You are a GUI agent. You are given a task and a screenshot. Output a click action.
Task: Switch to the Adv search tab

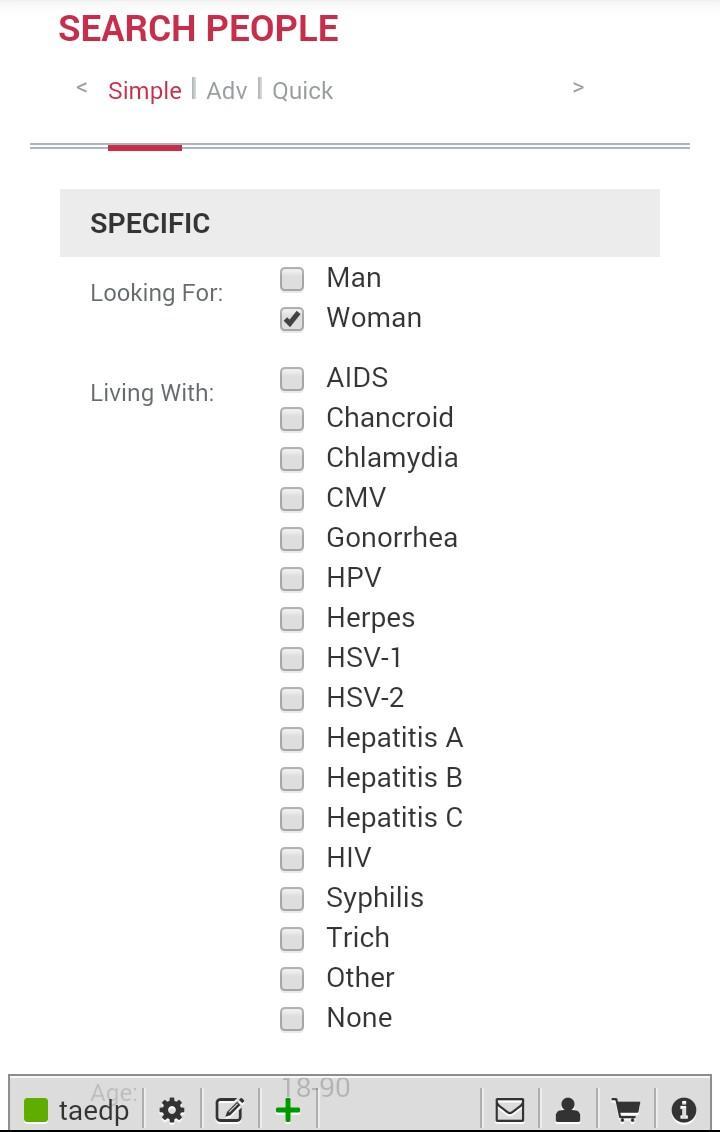[227, 91]
